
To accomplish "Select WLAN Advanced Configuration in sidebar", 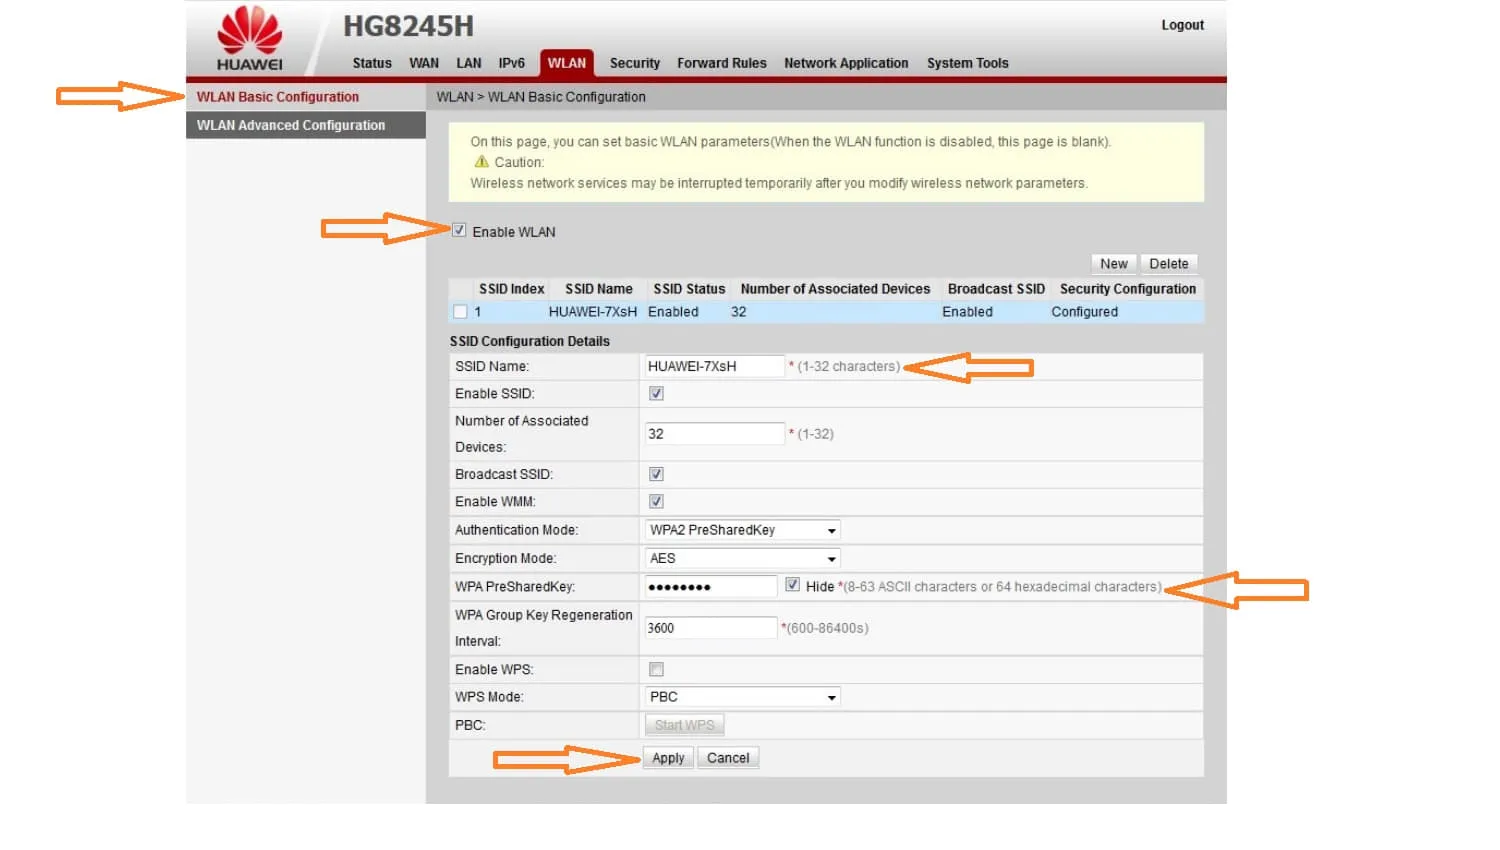I will 306,125.
